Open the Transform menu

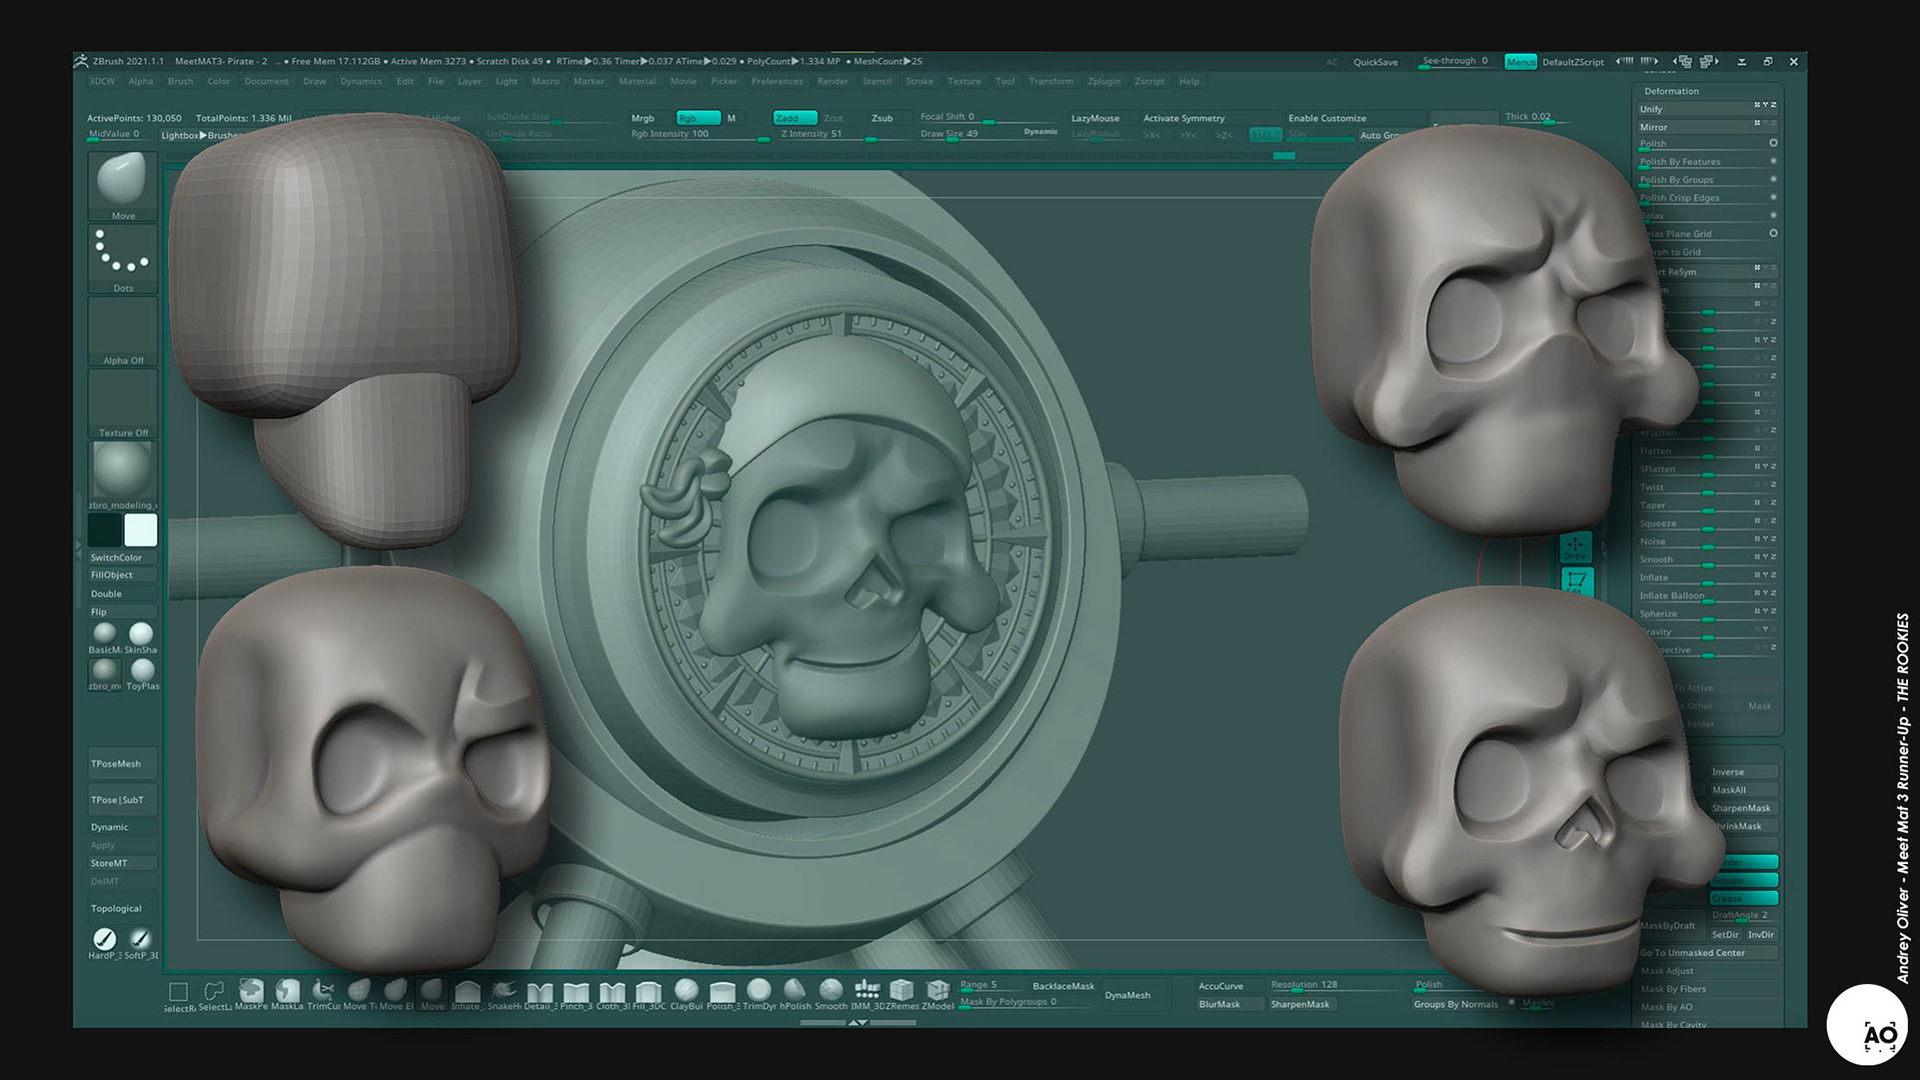pyautogui.click(x=1051, y=81)
